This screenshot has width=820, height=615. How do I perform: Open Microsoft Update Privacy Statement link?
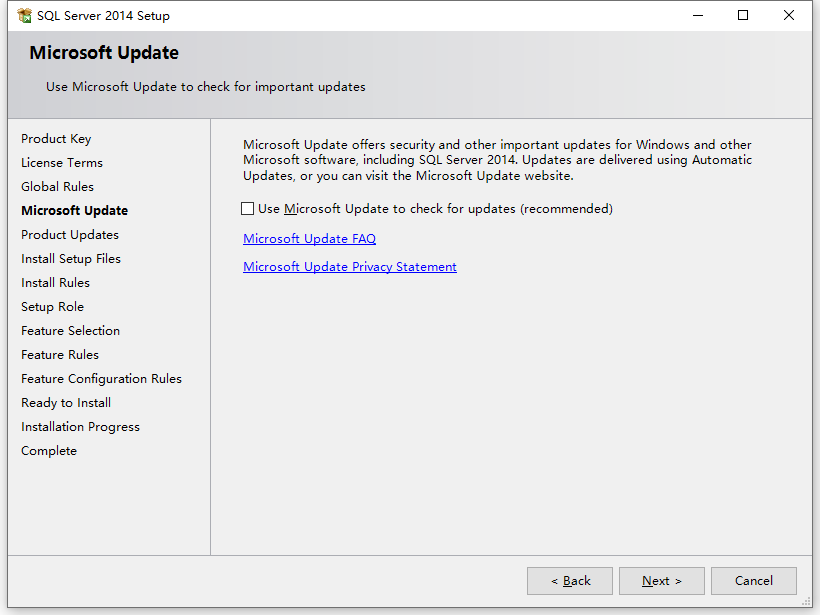[x=350, y=267]
